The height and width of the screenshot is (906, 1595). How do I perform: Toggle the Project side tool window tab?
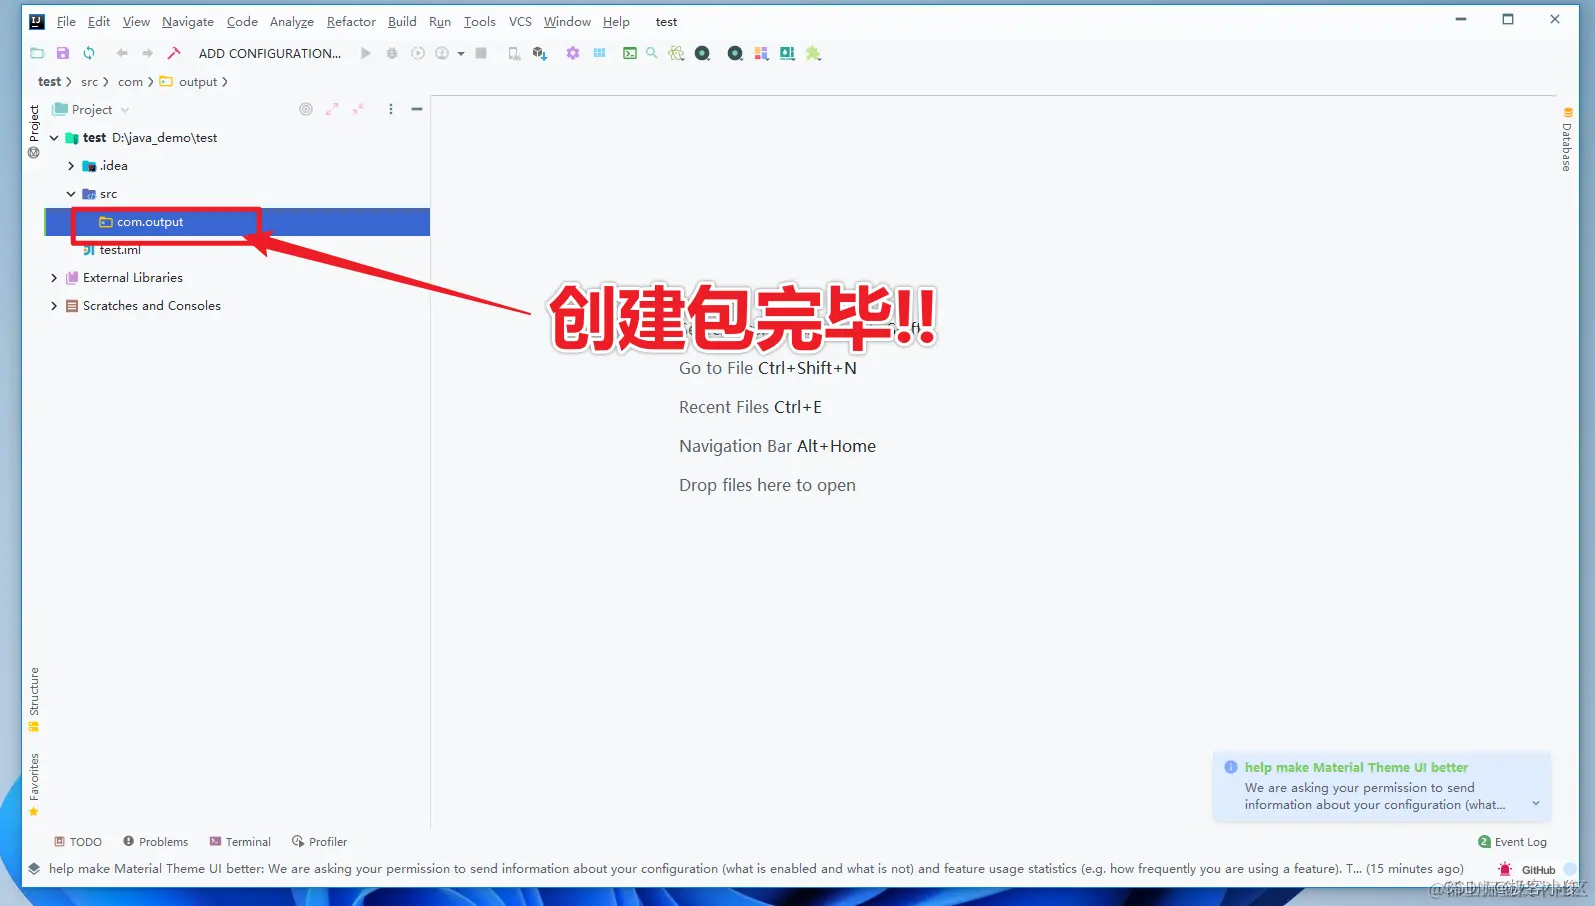coord(34,131)
